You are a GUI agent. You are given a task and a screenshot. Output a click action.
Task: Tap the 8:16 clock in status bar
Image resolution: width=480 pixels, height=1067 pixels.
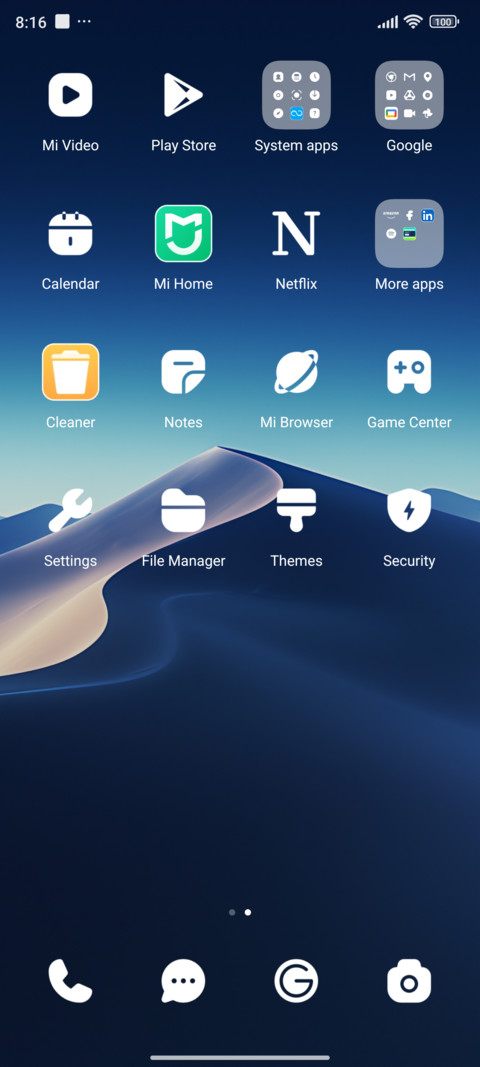pyautogui.click(x=31, y=22)
